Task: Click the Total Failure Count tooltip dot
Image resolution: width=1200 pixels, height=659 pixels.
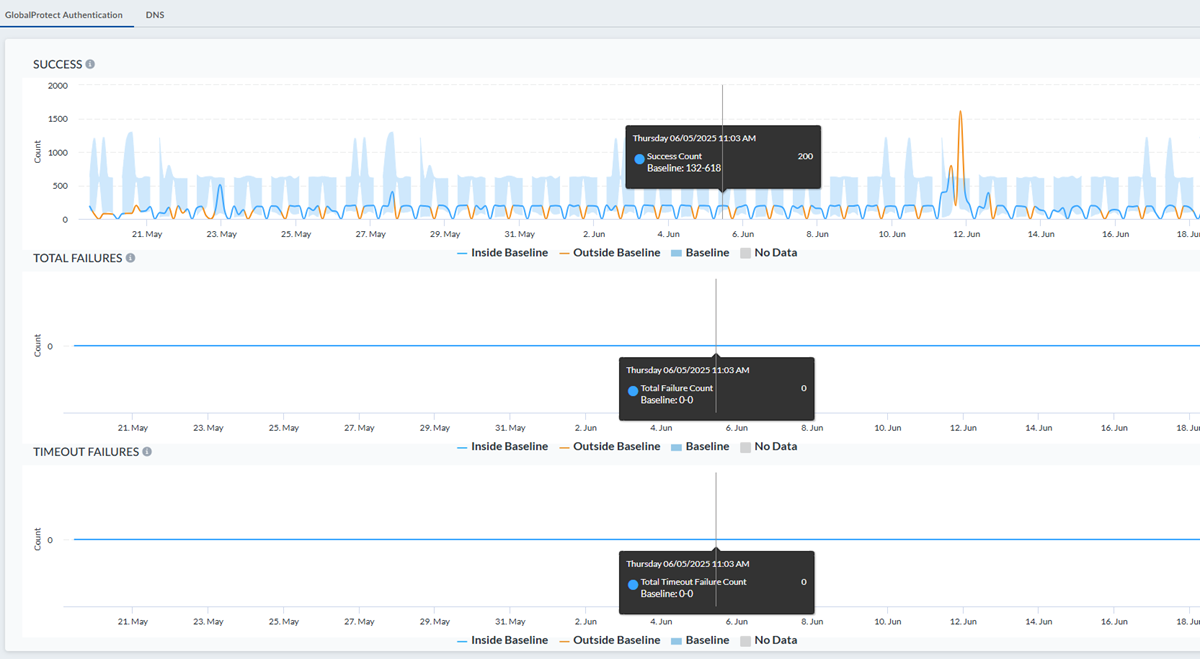Action: pos(633,391)
